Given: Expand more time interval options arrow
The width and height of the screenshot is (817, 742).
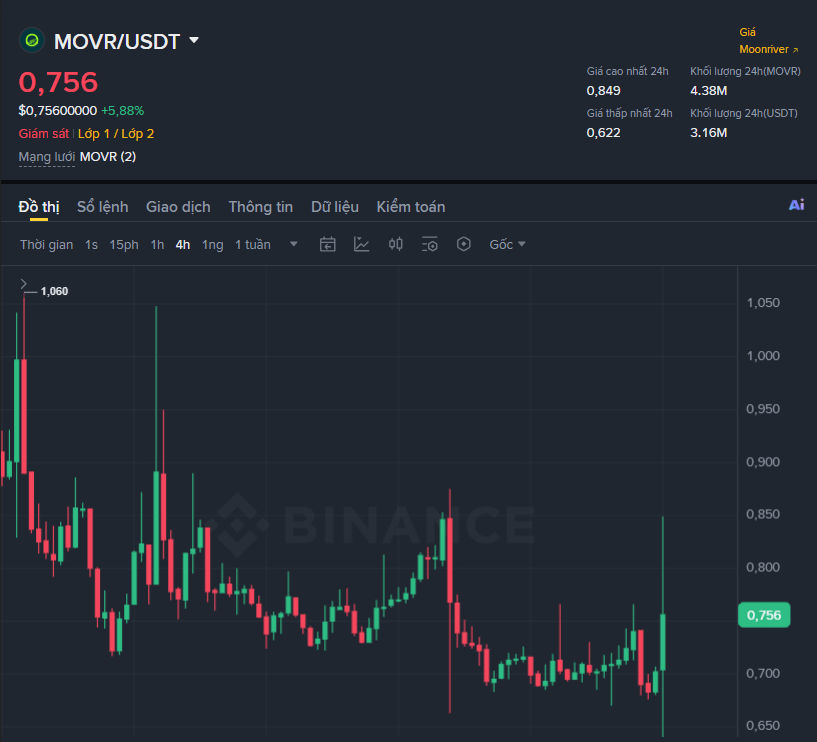Looking at the screenshot, I should [x=293, y=244].
